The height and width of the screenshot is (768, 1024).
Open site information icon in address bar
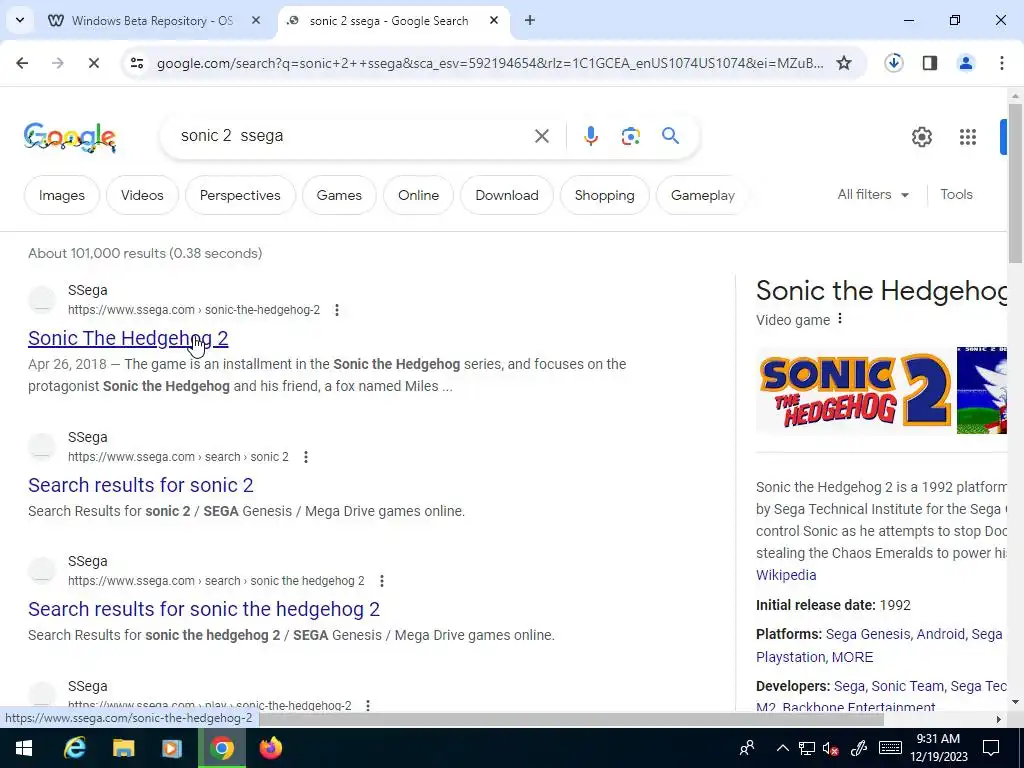tap(136, 63)
